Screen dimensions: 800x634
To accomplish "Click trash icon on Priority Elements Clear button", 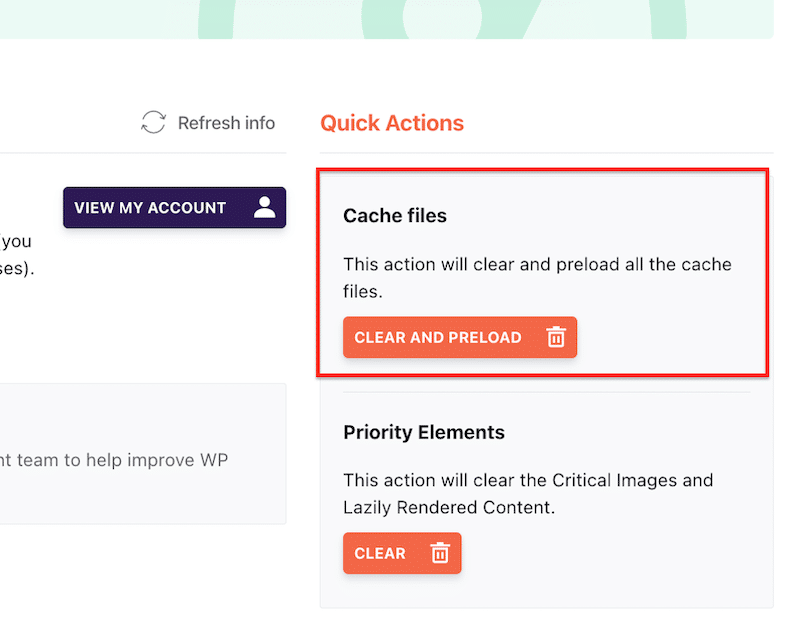I will [440, 553].
